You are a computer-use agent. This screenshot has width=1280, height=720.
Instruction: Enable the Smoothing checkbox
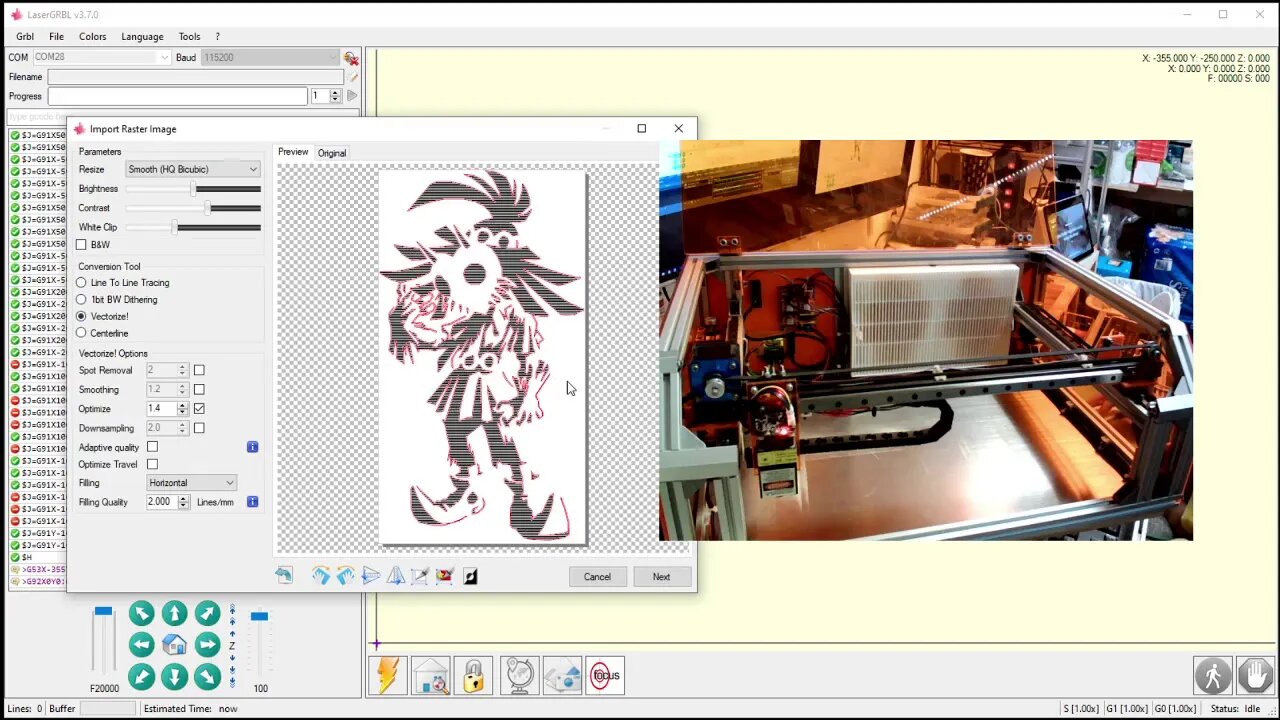click(x=199, y=390)
